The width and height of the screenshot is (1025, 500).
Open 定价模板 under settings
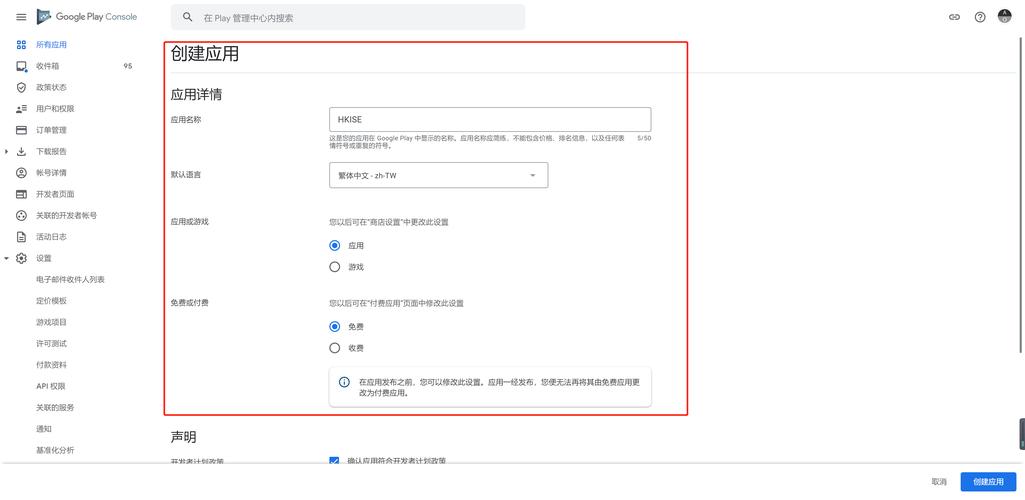tap(51, 301)
